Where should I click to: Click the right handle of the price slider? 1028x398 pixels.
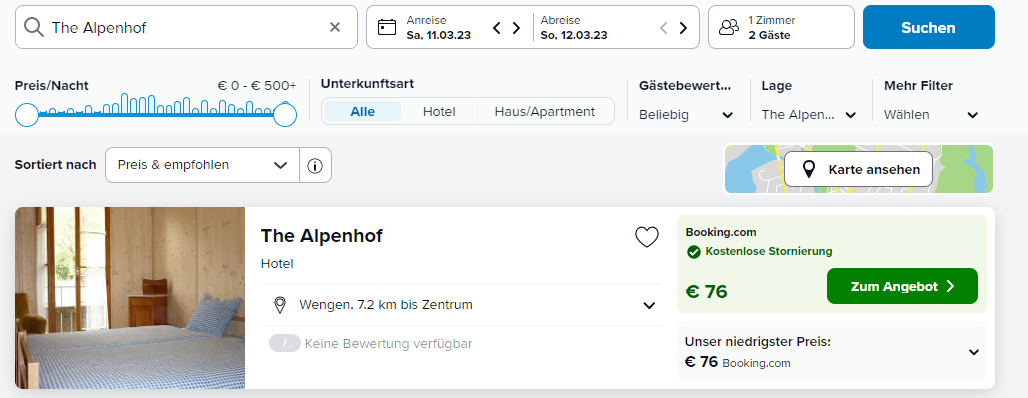[x=285, y=115]
